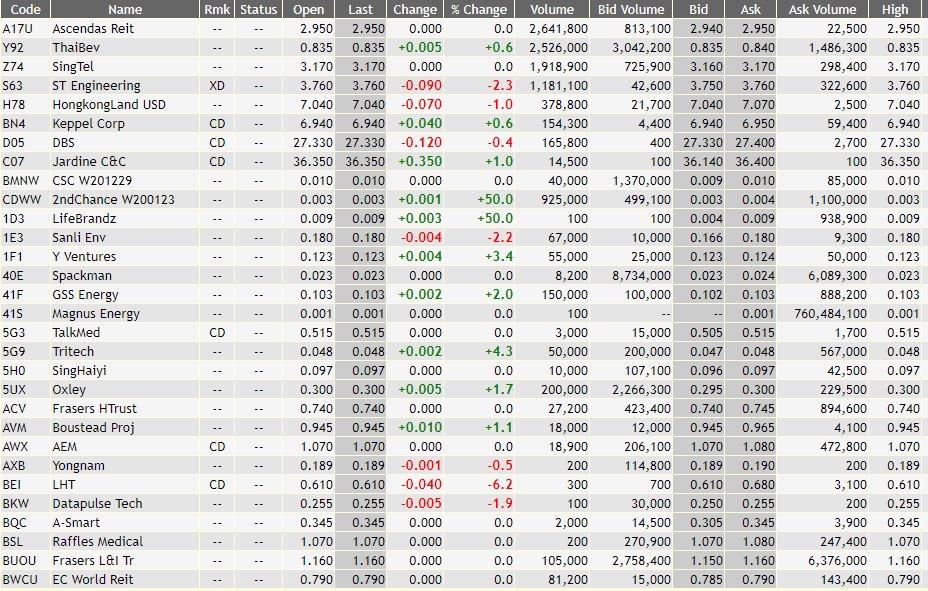Viewport: 928px width, 591px height.
Task: Click the Rmk column header
Action: tap(217, 9)
